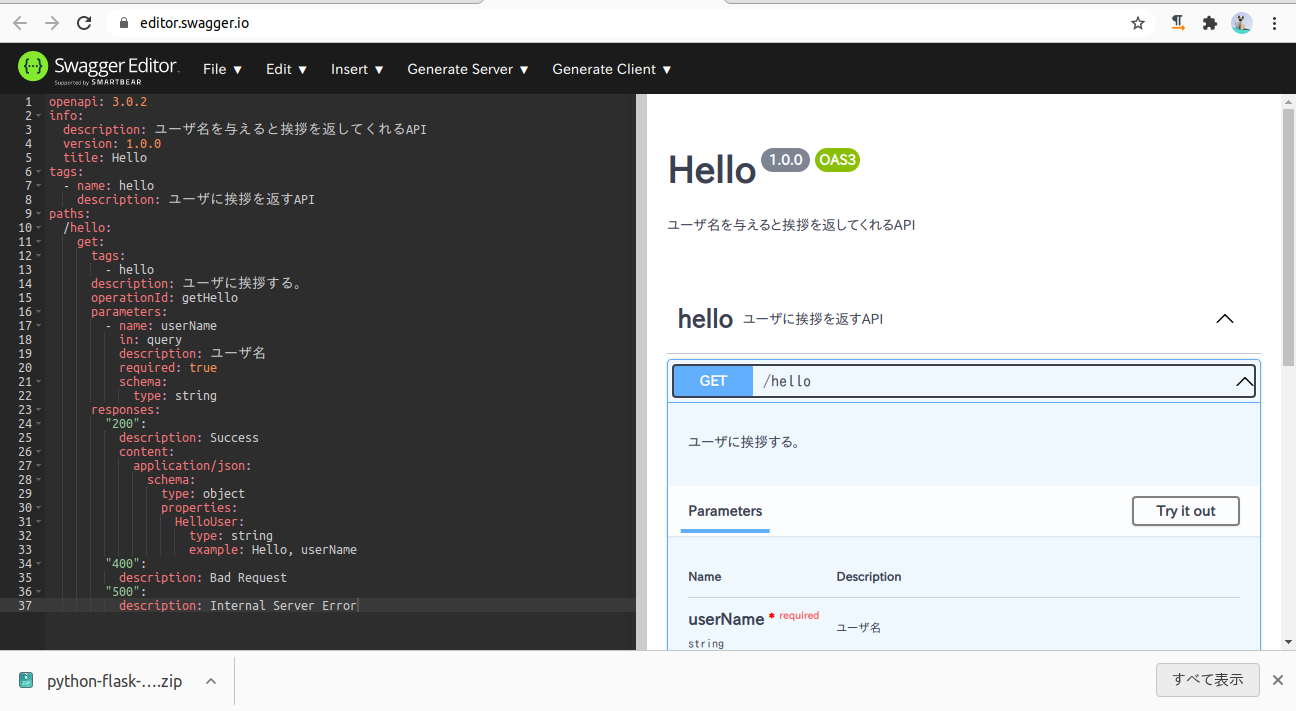
Task: Click the back navigation arrow
Action: point(20,22)
